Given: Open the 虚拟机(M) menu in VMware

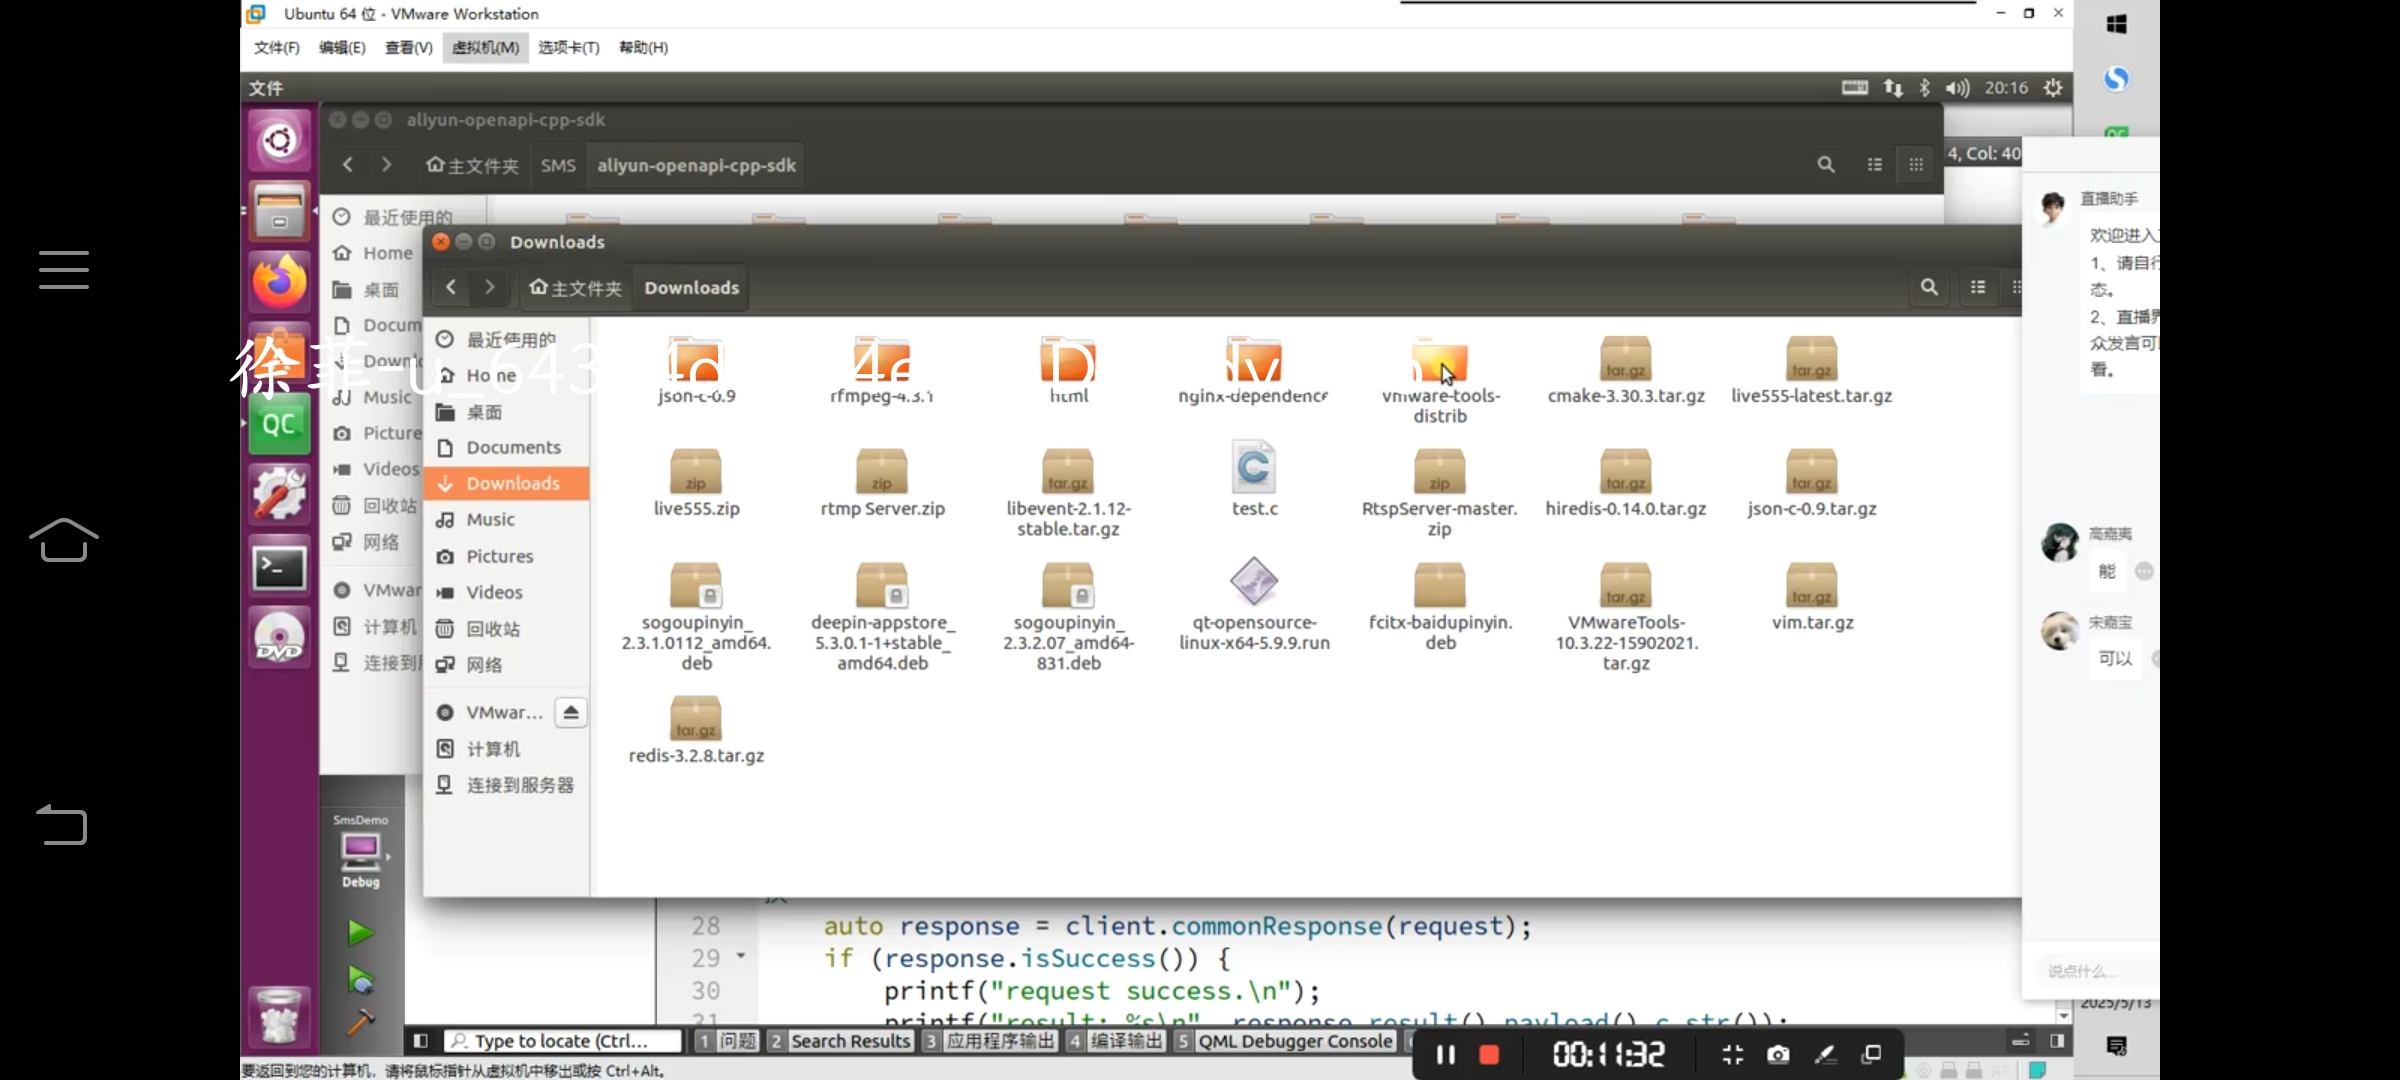Looking at the screenshot, I should point(485,47).
